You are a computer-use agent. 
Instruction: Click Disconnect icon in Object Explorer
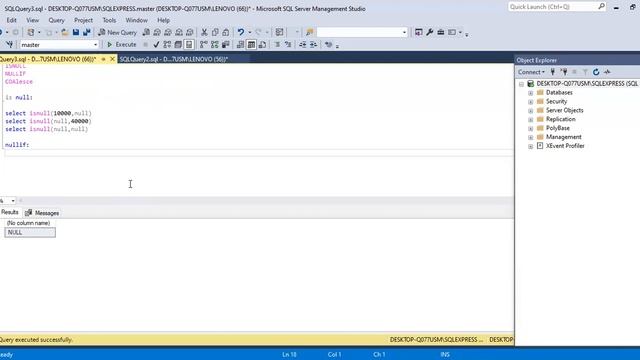(564, 72)
